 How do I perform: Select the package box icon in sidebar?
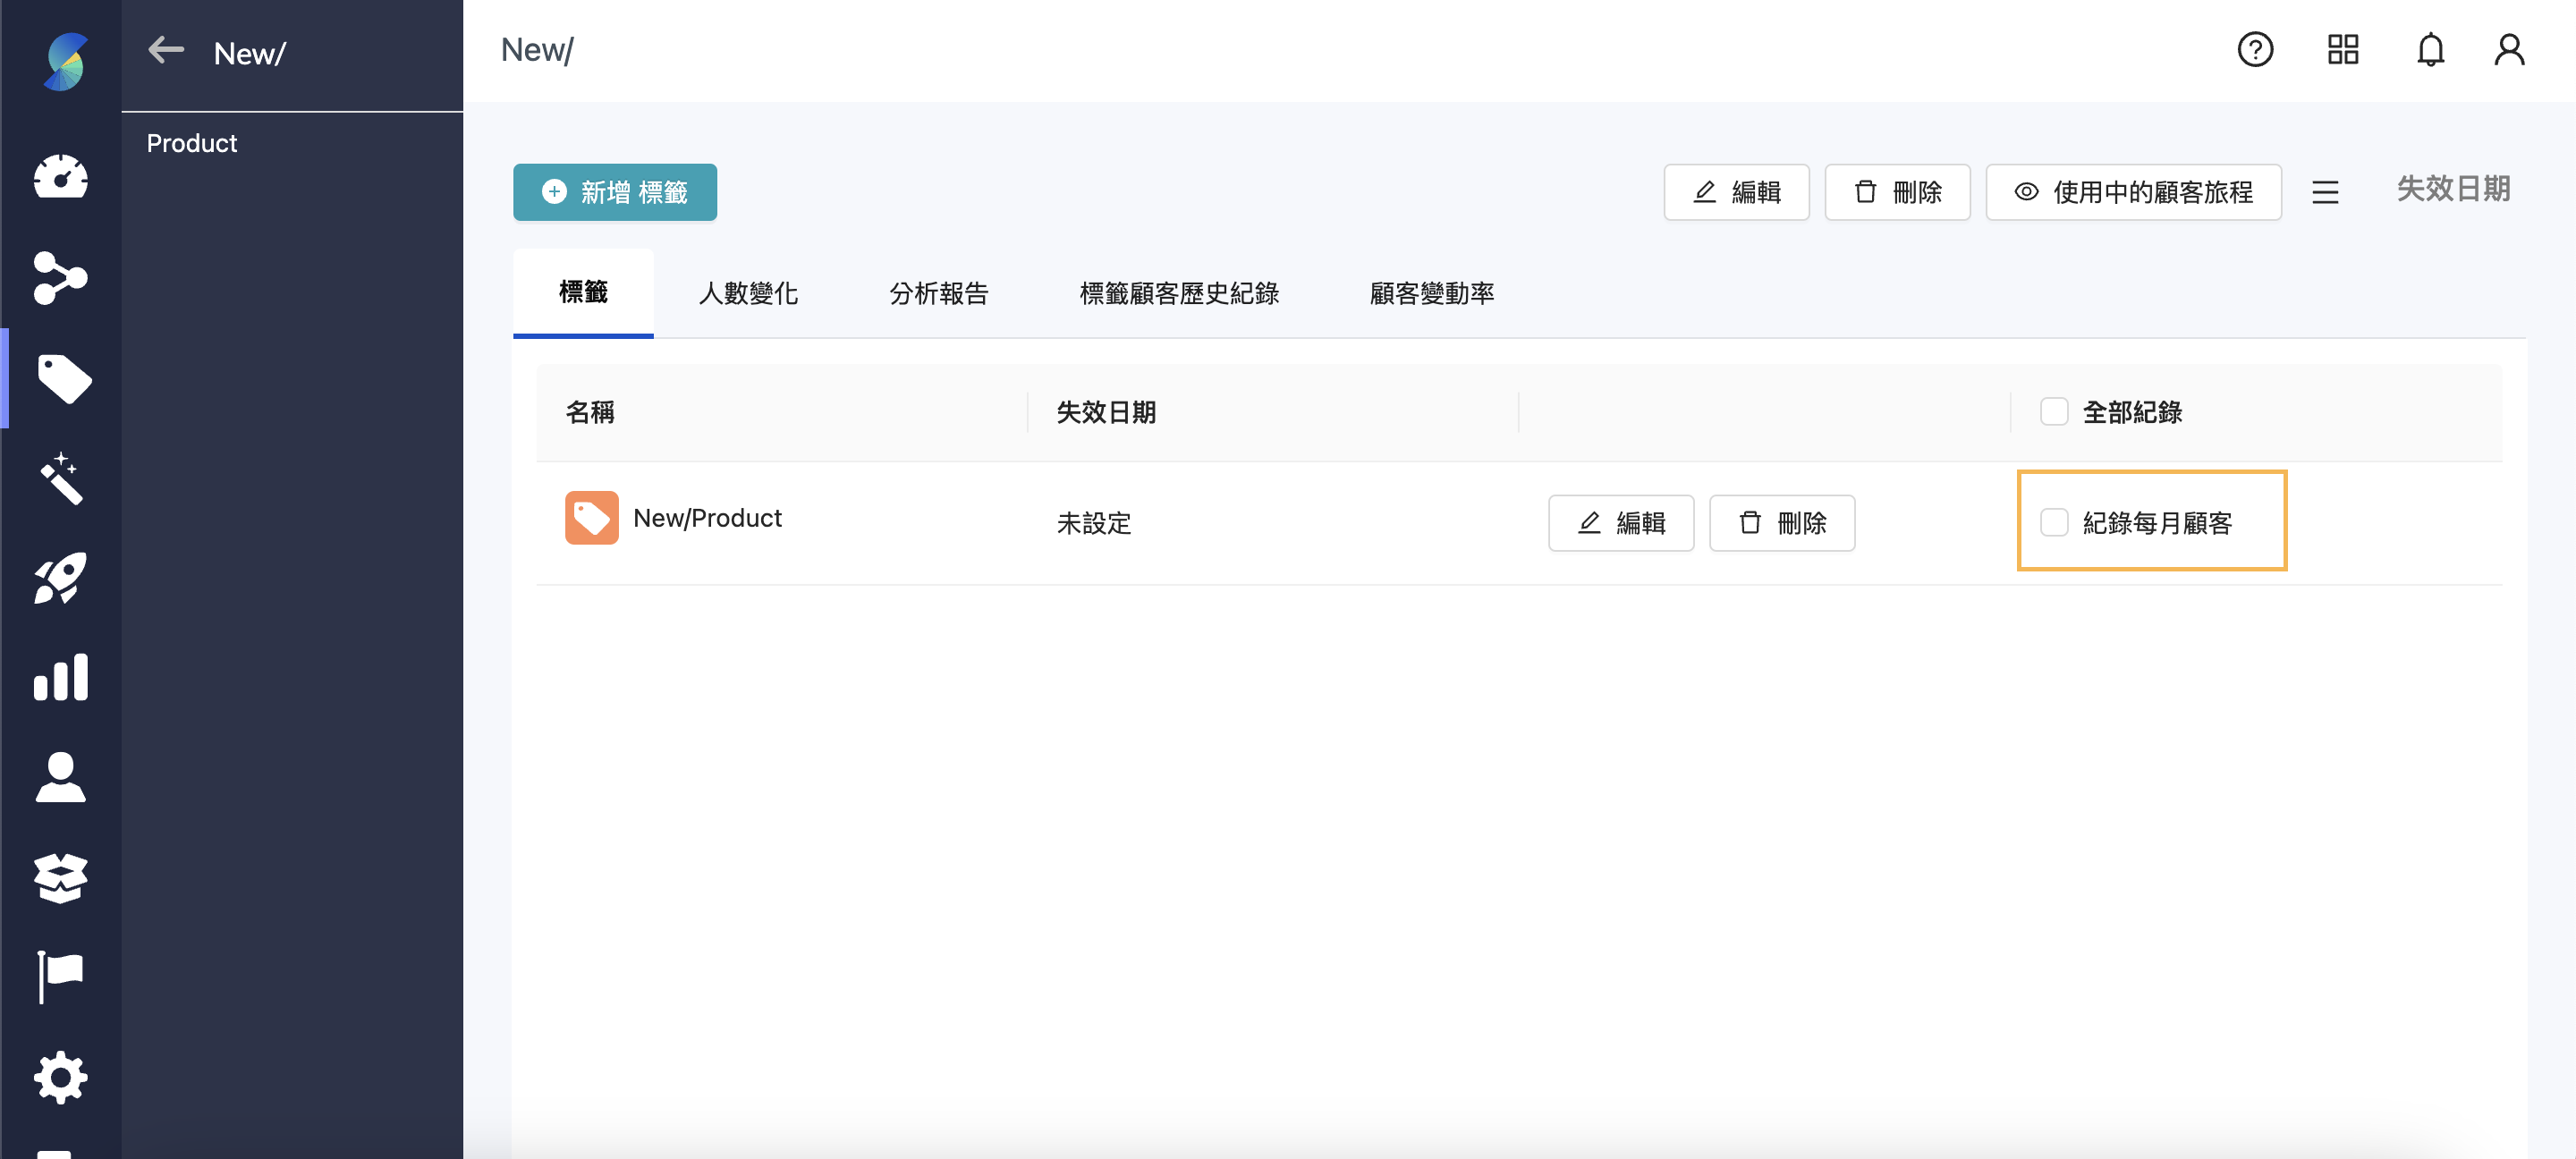(x=61, y=878)
